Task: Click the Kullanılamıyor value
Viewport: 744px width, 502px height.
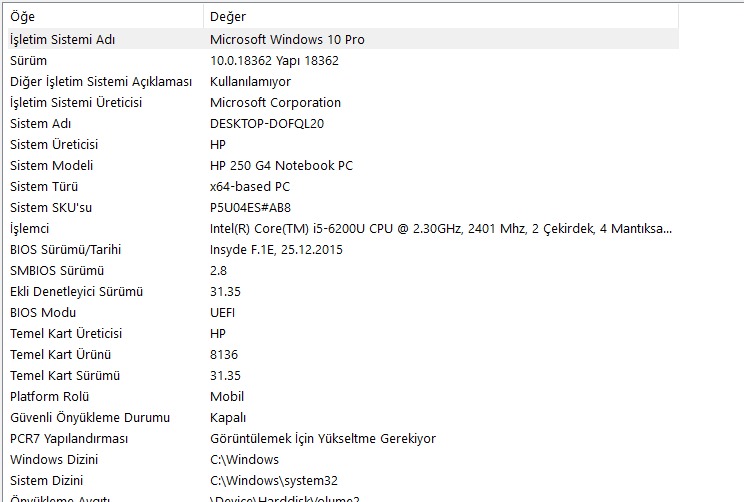Action: (x=250, y=82)
